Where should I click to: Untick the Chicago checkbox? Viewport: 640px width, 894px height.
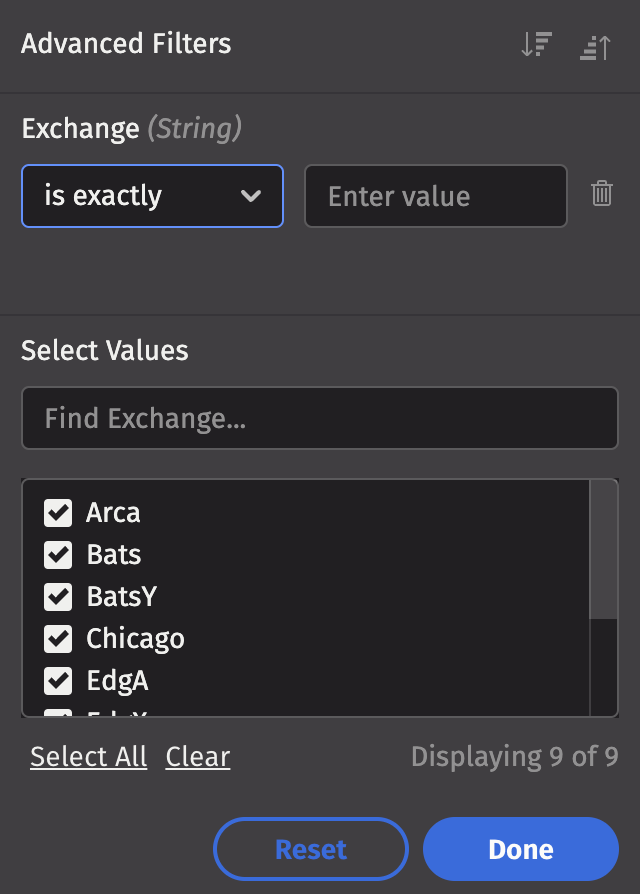coord(58,639)
